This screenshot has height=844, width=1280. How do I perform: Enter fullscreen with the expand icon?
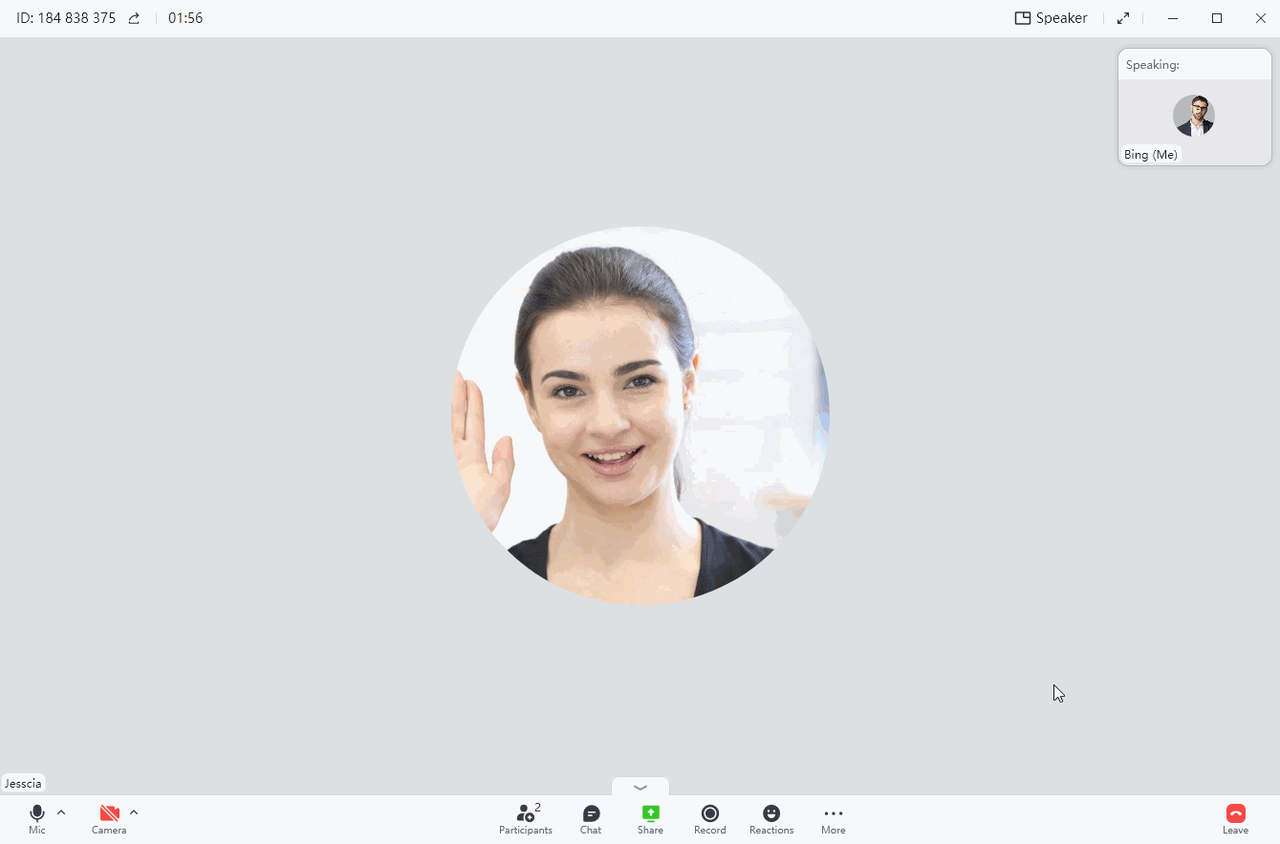(x=1122, y=17)
